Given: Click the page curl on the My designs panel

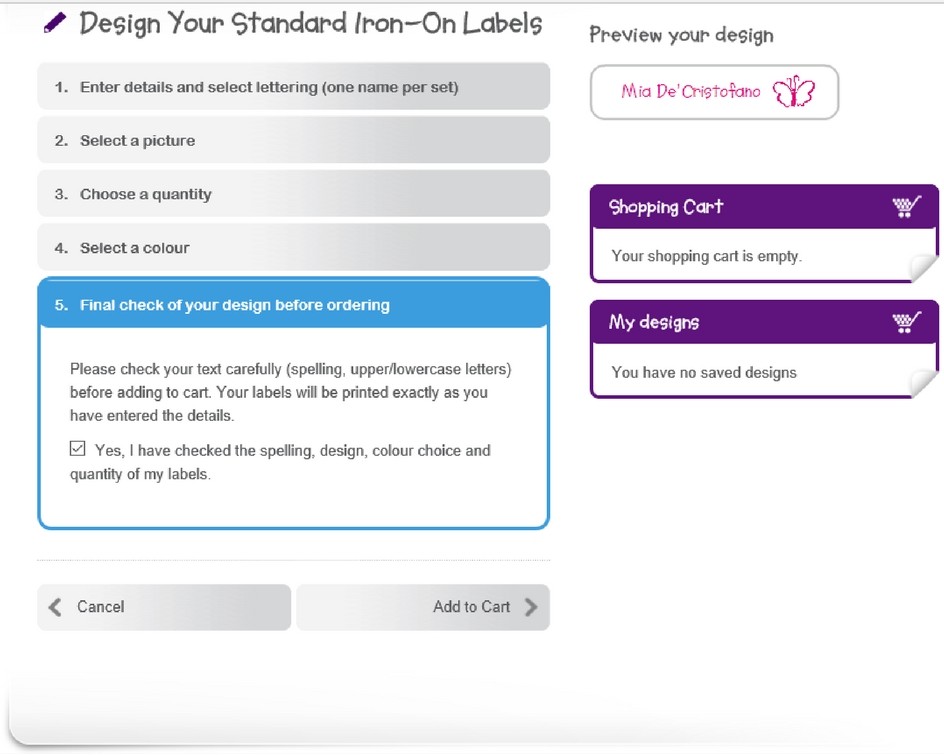Looking at the screenshot, I should [x=923, y=383].
